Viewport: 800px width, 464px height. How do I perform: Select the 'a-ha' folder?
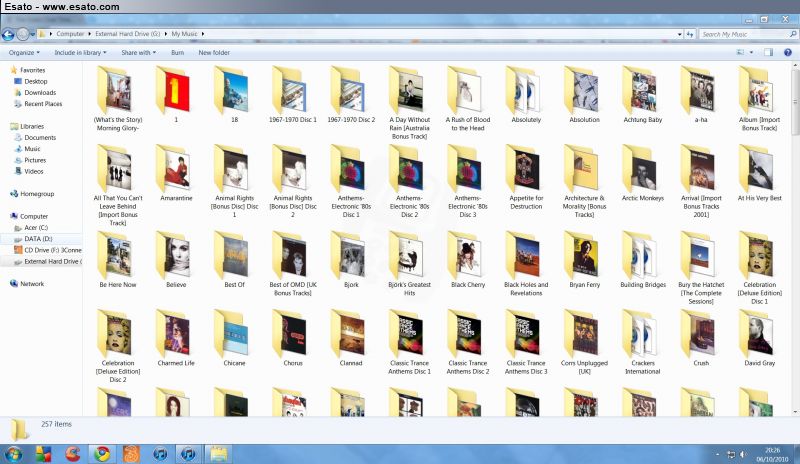click(701, 97)
